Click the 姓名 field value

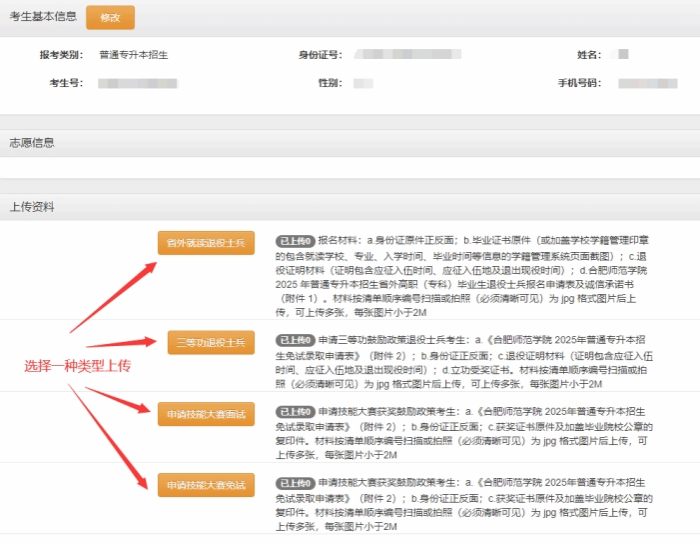pyautogui.click(x=621, y=54)
